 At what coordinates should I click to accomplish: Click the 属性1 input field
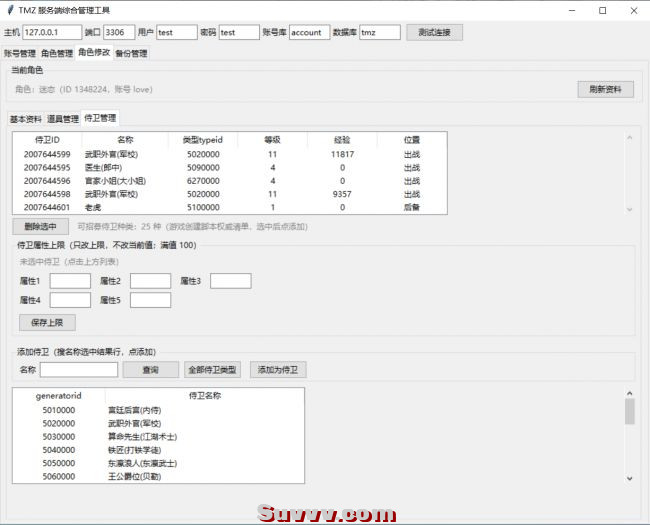70,281
